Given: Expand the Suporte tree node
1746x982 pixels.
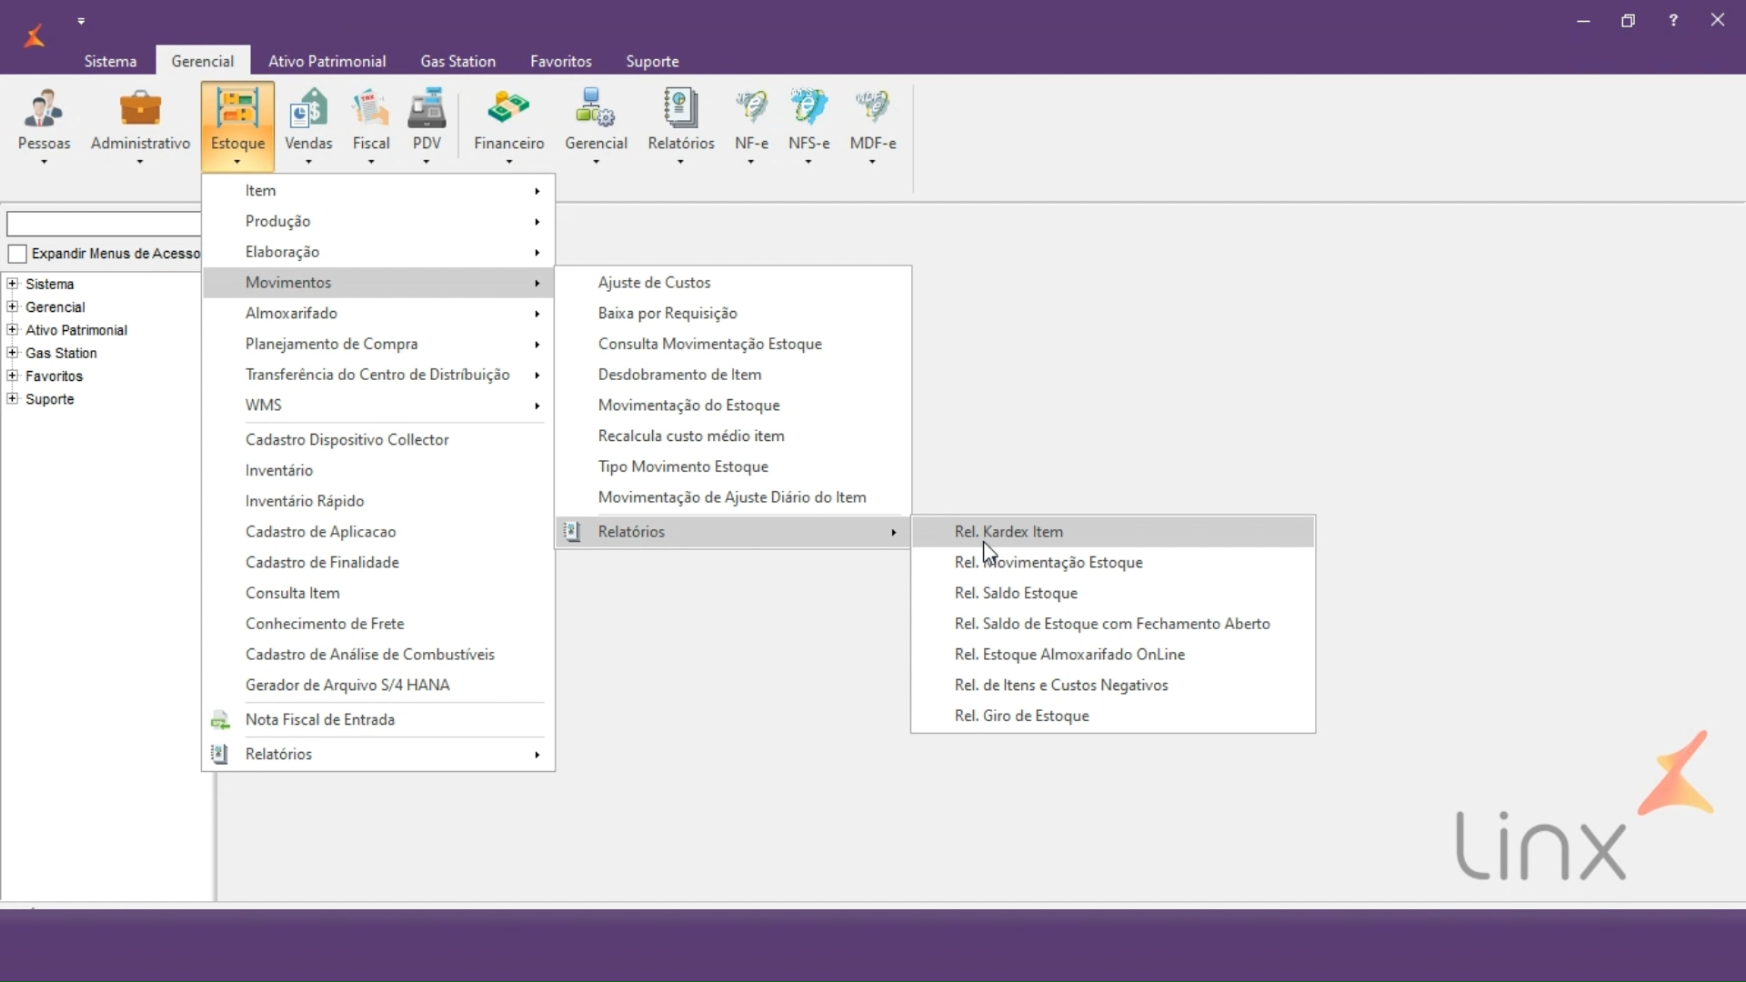Looking at the screenshot, I should [13, 399].
